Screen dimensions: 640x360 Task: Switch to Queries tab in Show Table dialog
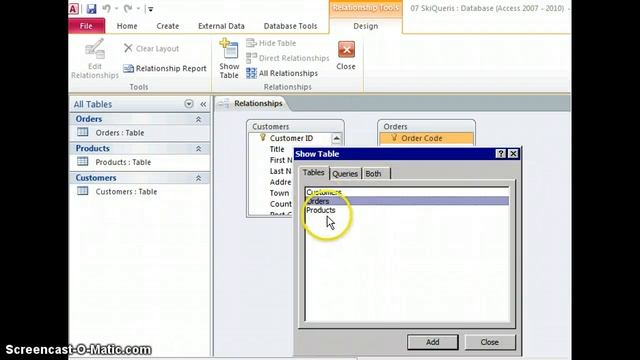pos(345,174)
